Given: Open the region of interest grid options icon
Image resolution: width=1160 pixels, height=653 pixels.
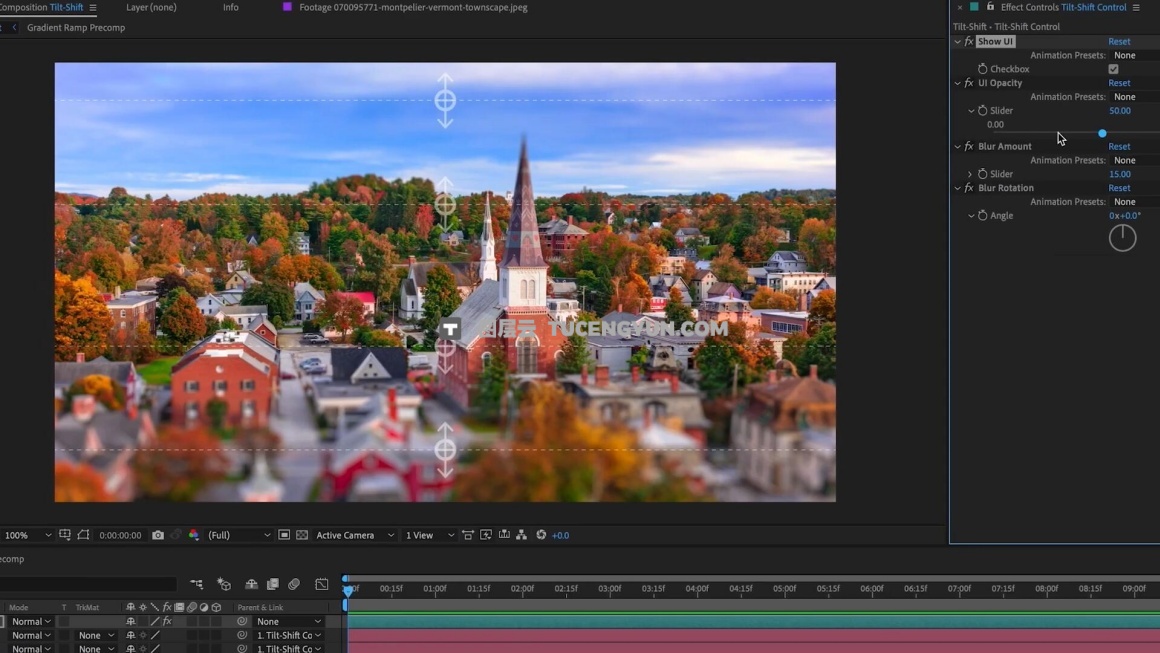Looking at the screenshot, I should point(65,535).
